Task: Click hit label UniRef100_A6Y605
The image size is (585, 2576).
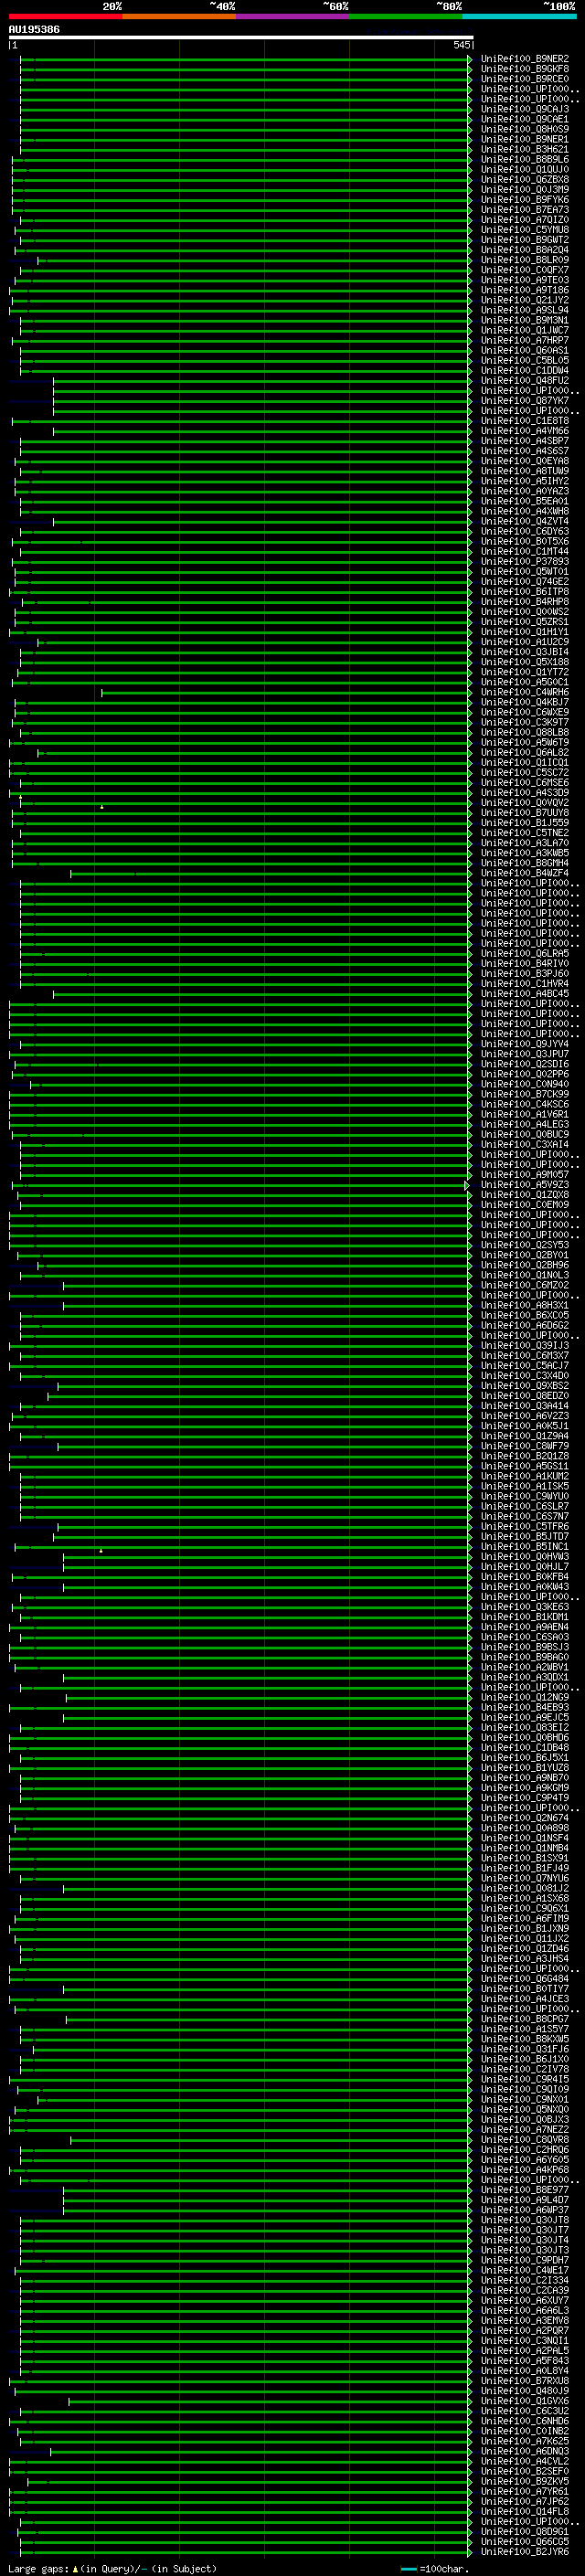Action: click(525, 2160)
